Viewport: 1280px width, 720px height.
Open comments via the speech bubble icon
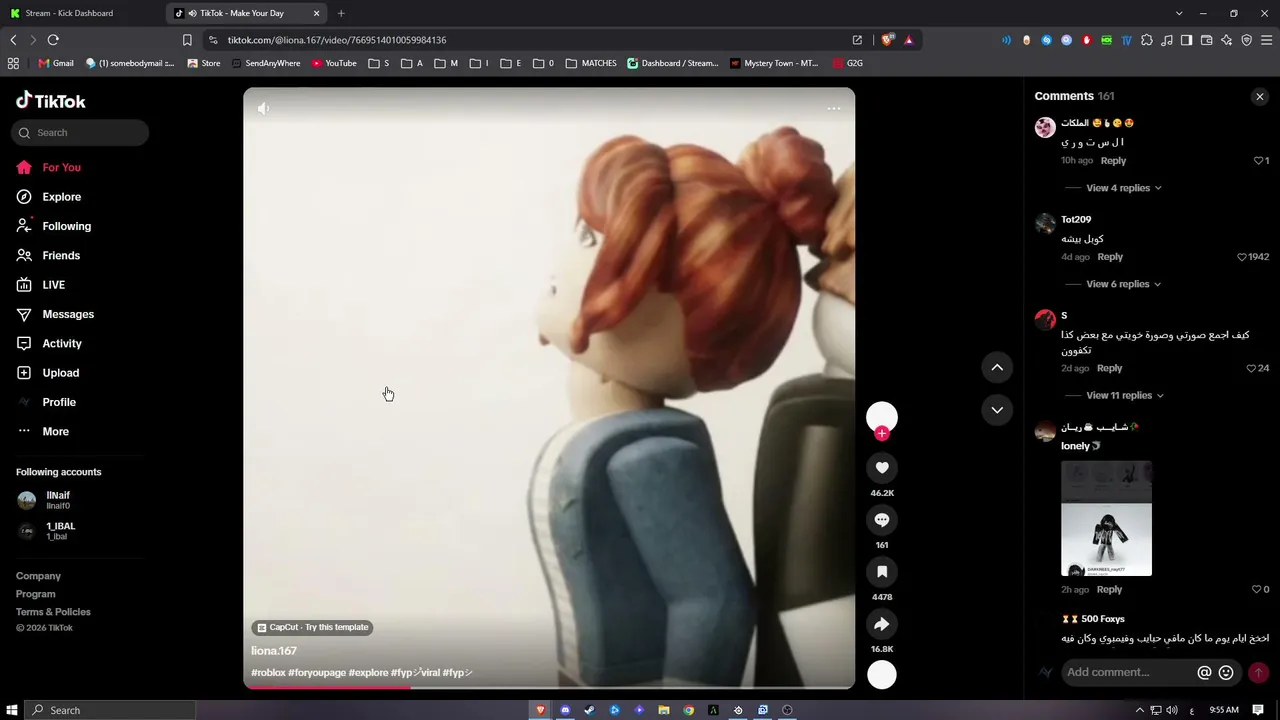click(882, 520)
